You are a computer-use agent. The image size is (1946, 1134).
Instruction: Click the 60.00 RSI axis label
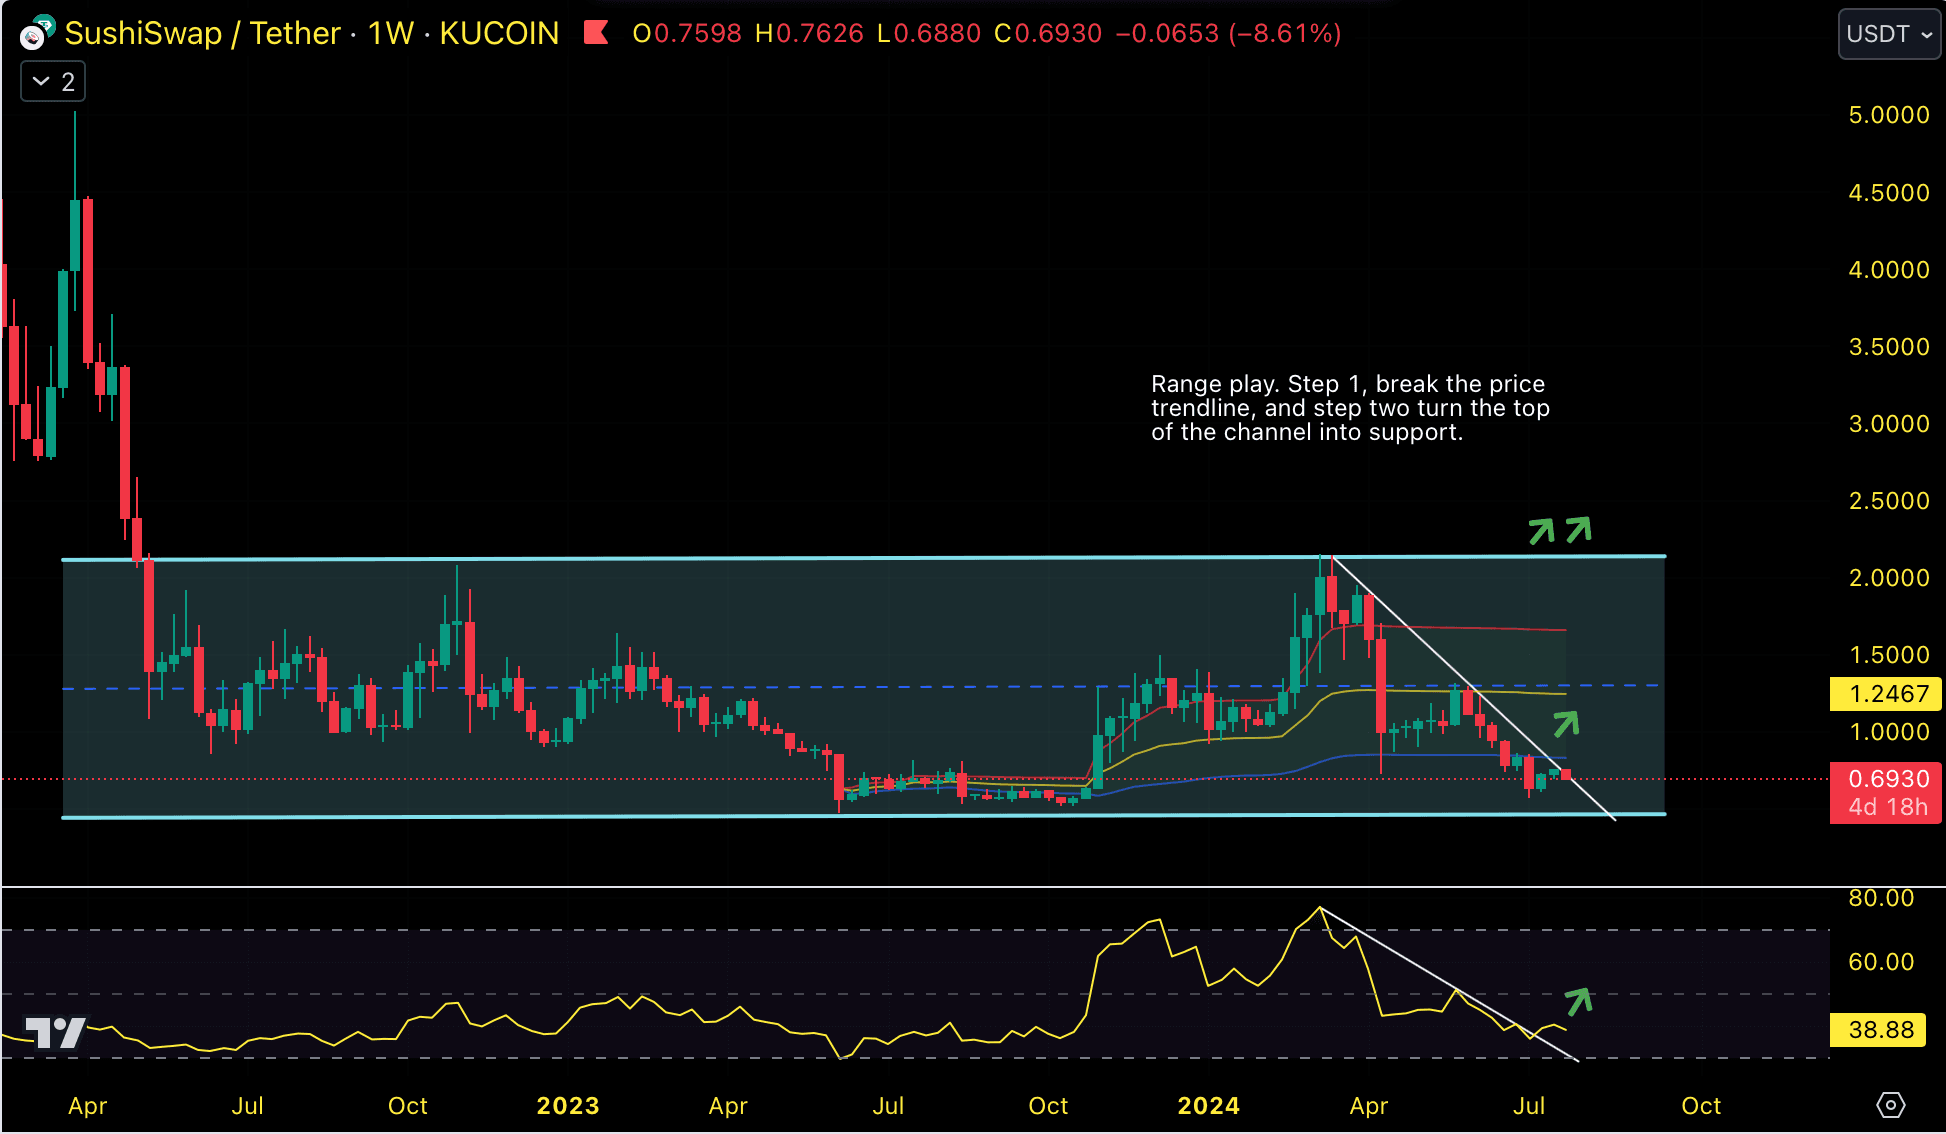tap(1881, 962)
